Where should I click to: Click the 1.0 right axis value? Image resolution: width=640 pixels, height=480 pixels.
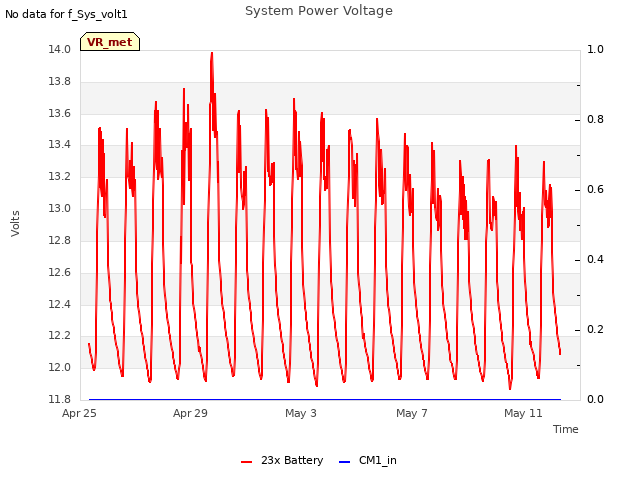[x=595, y=49]
